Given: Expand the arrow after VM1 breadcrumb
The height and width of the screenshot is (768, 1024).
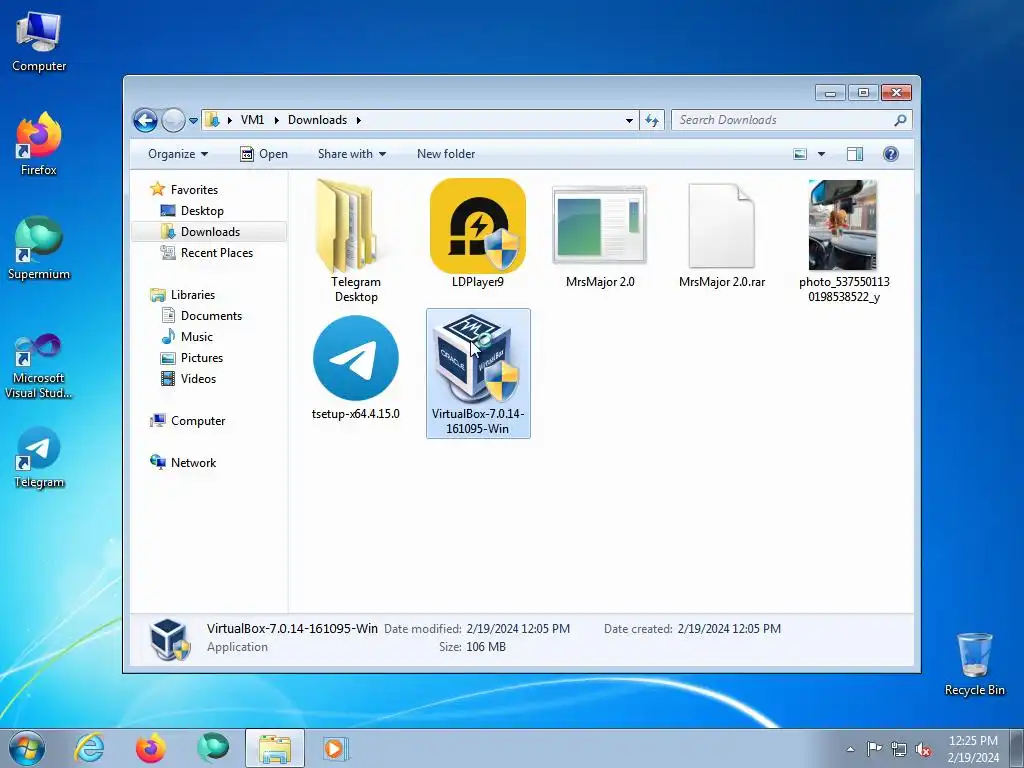Looking at the screenshot, I should click(276, 121).
